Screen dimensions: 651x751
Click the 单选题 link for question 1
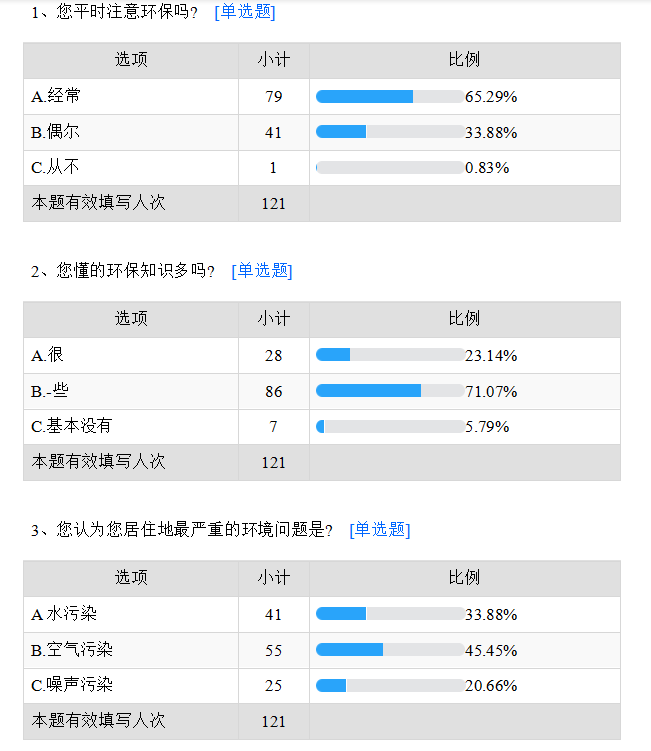(245, 11)
